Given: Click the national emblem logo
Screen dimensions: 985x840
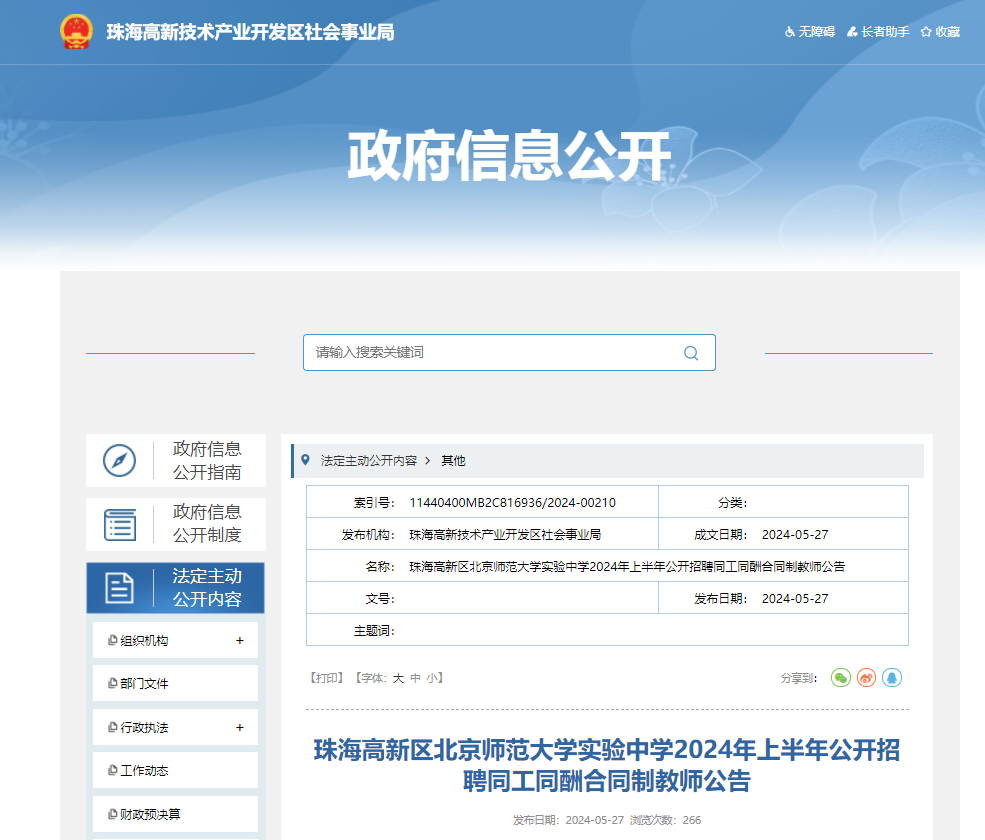Looking at the screenshot, I should click(77, 31).
